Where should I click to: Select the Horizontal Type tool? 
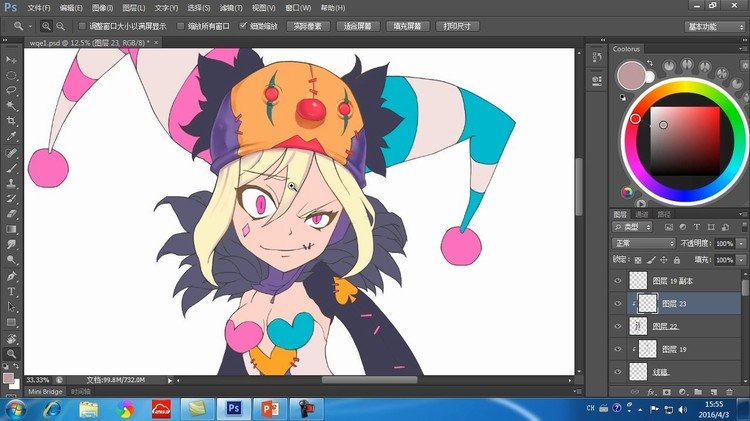click(11, 291)
